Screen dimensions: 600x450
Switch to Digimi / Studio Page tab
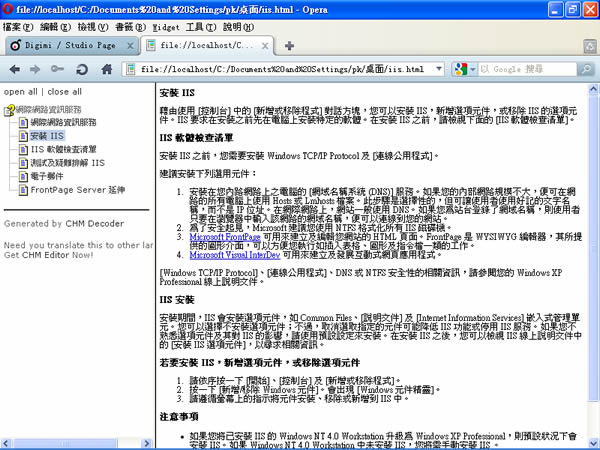tap(70, 46)
